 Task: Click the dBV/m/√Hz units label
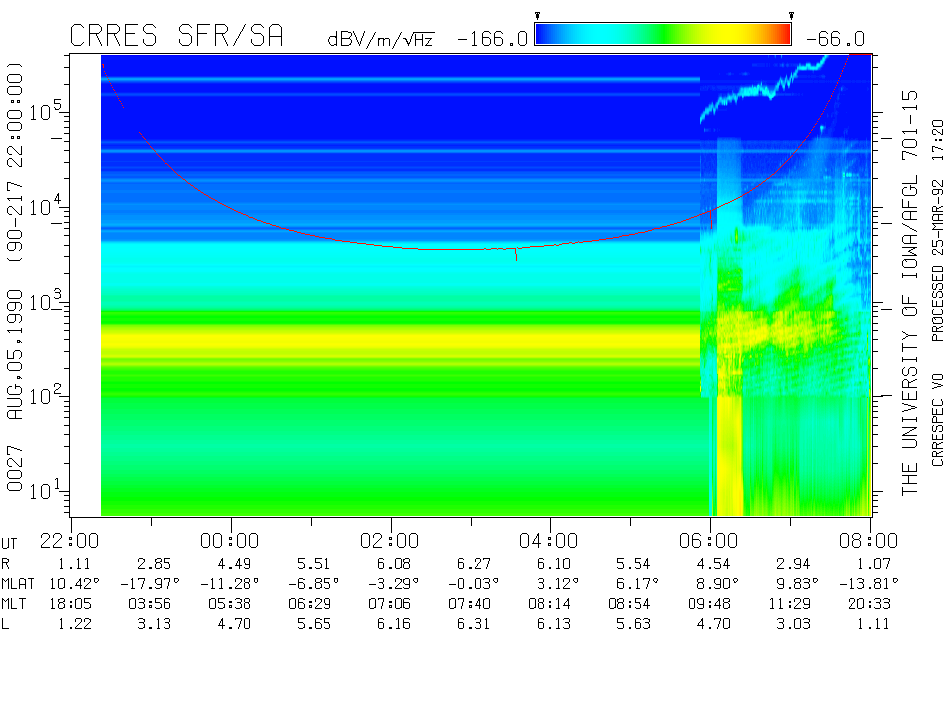coord(380,40)
